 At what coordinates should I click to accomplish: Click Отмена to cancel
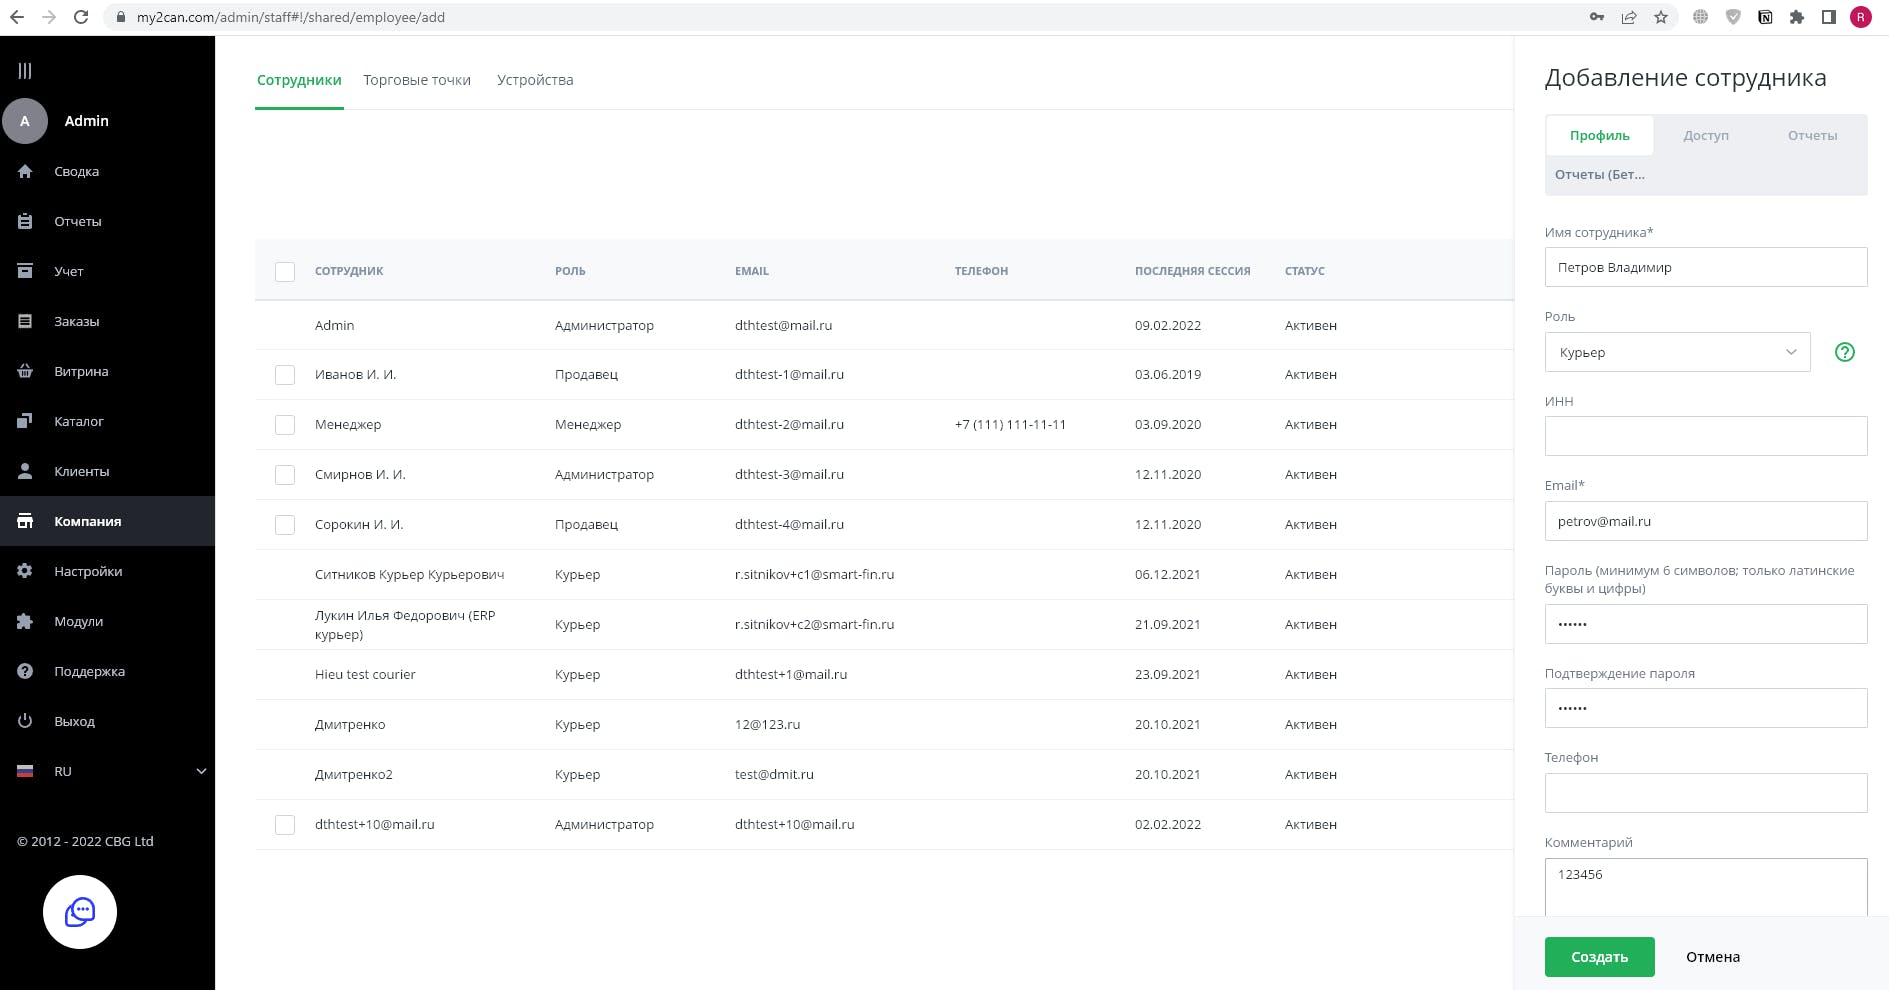click(x=1713, y=957)
